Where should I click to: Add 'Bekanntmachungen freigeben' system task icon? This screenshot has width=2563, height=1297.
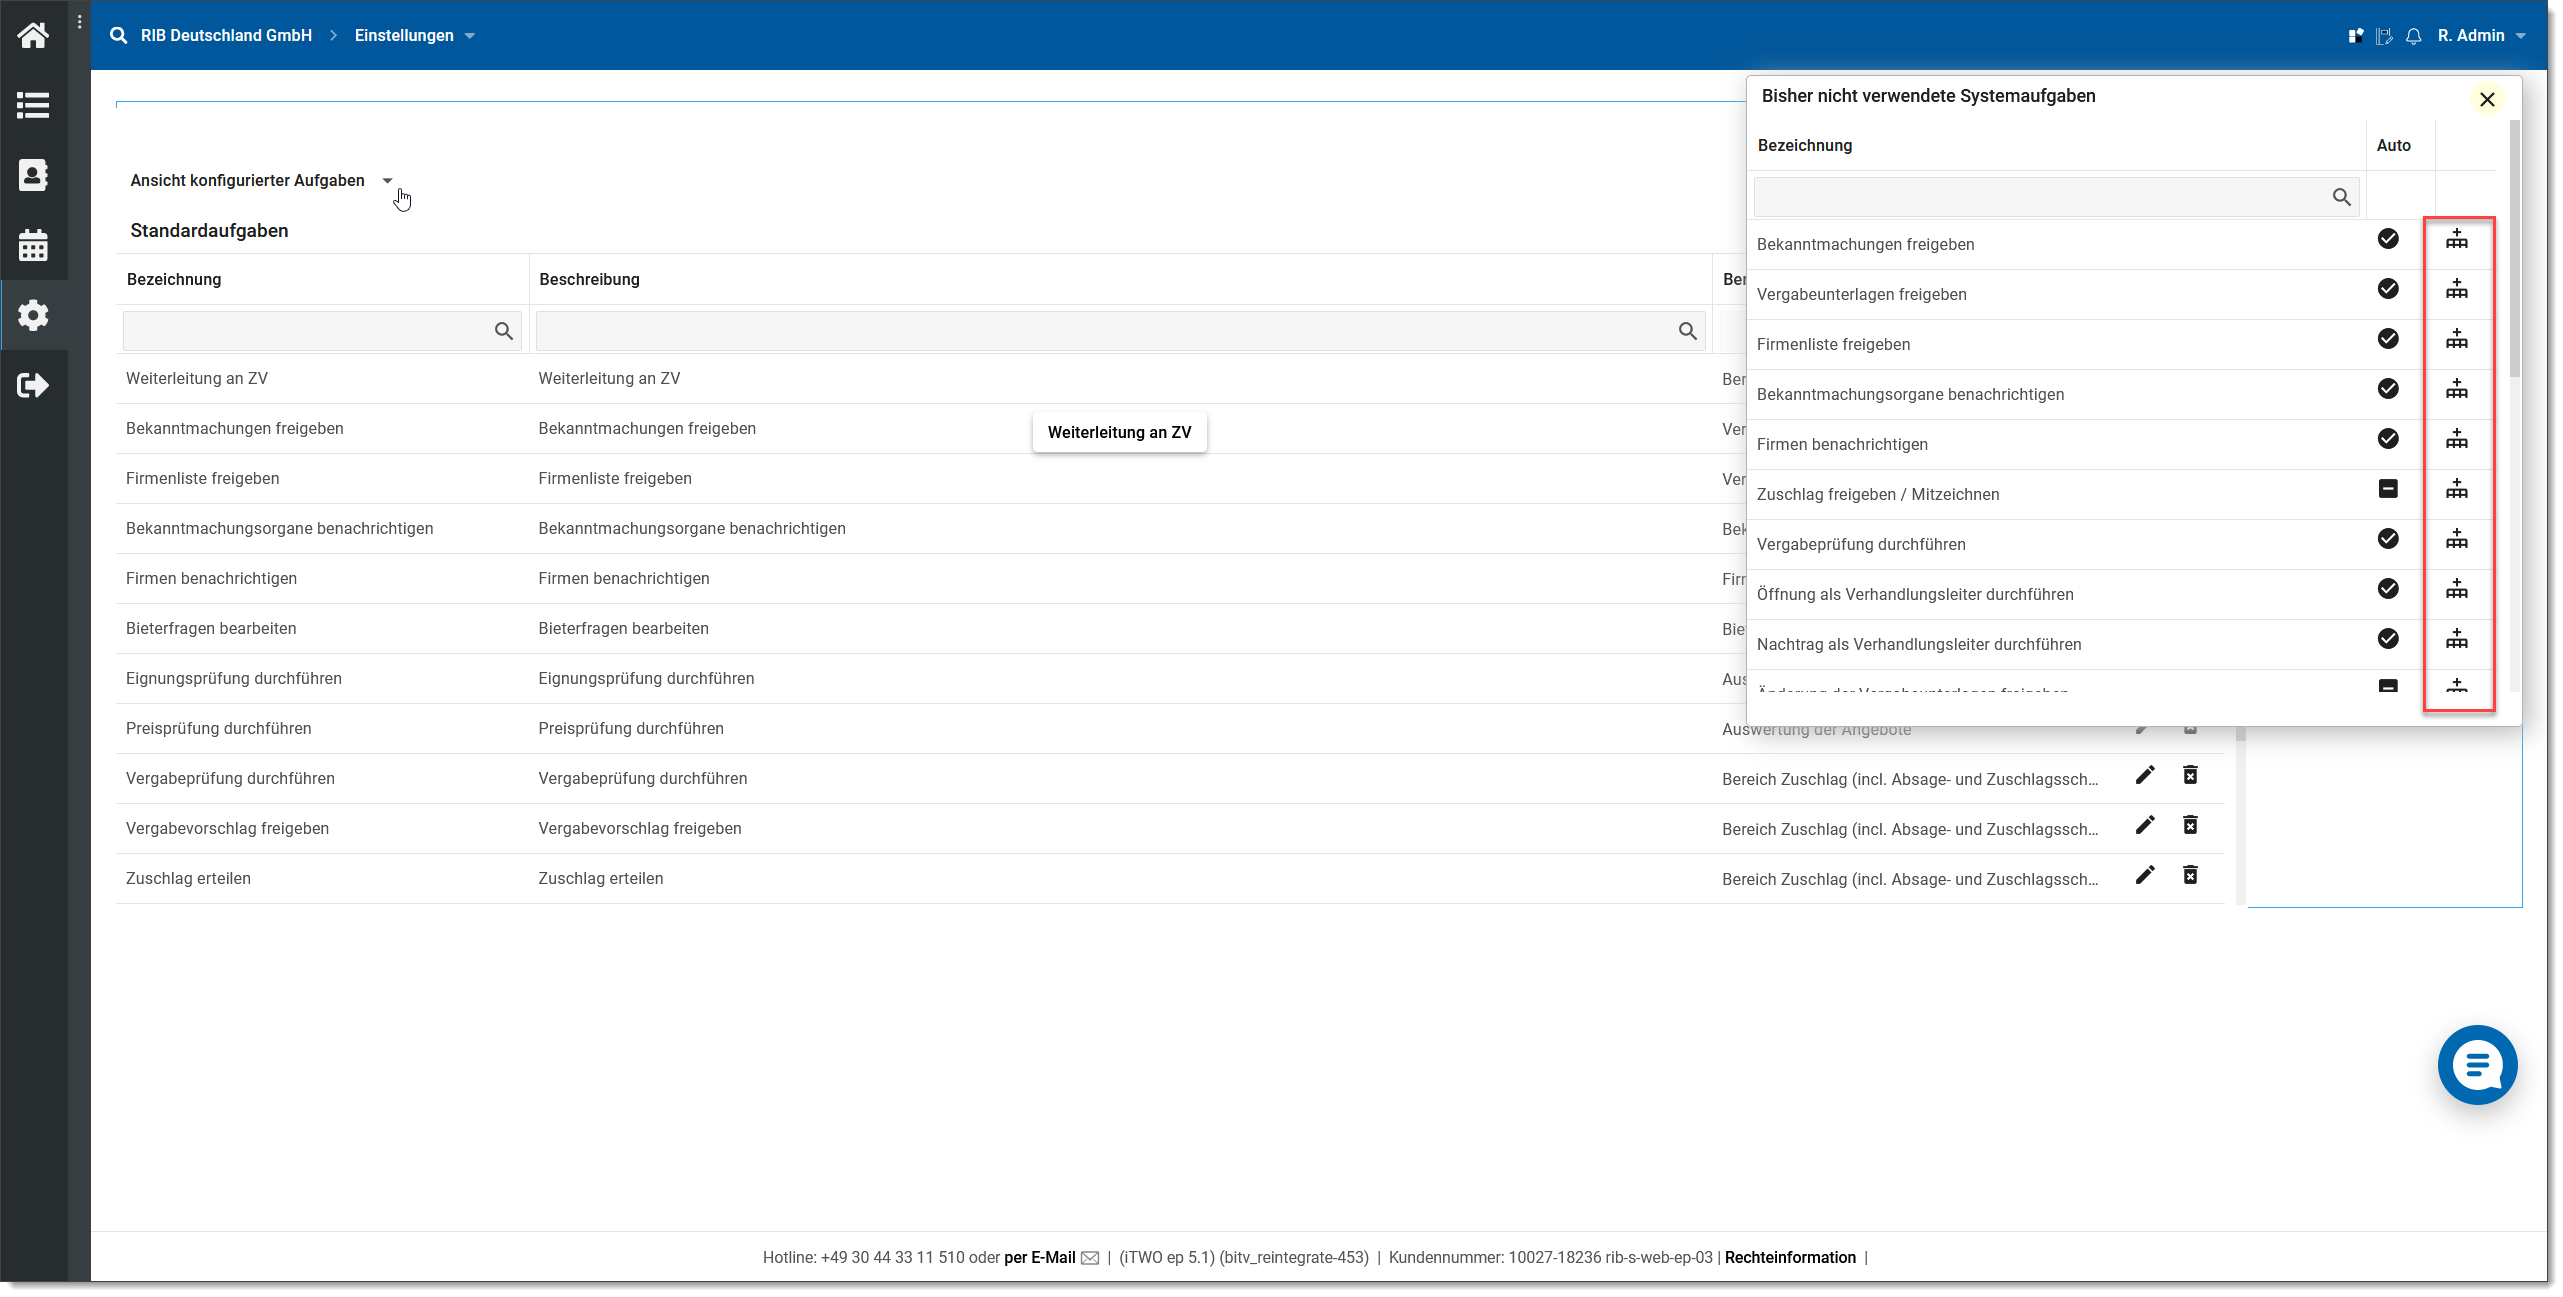pyautogui.click(x=2456, y=240)
